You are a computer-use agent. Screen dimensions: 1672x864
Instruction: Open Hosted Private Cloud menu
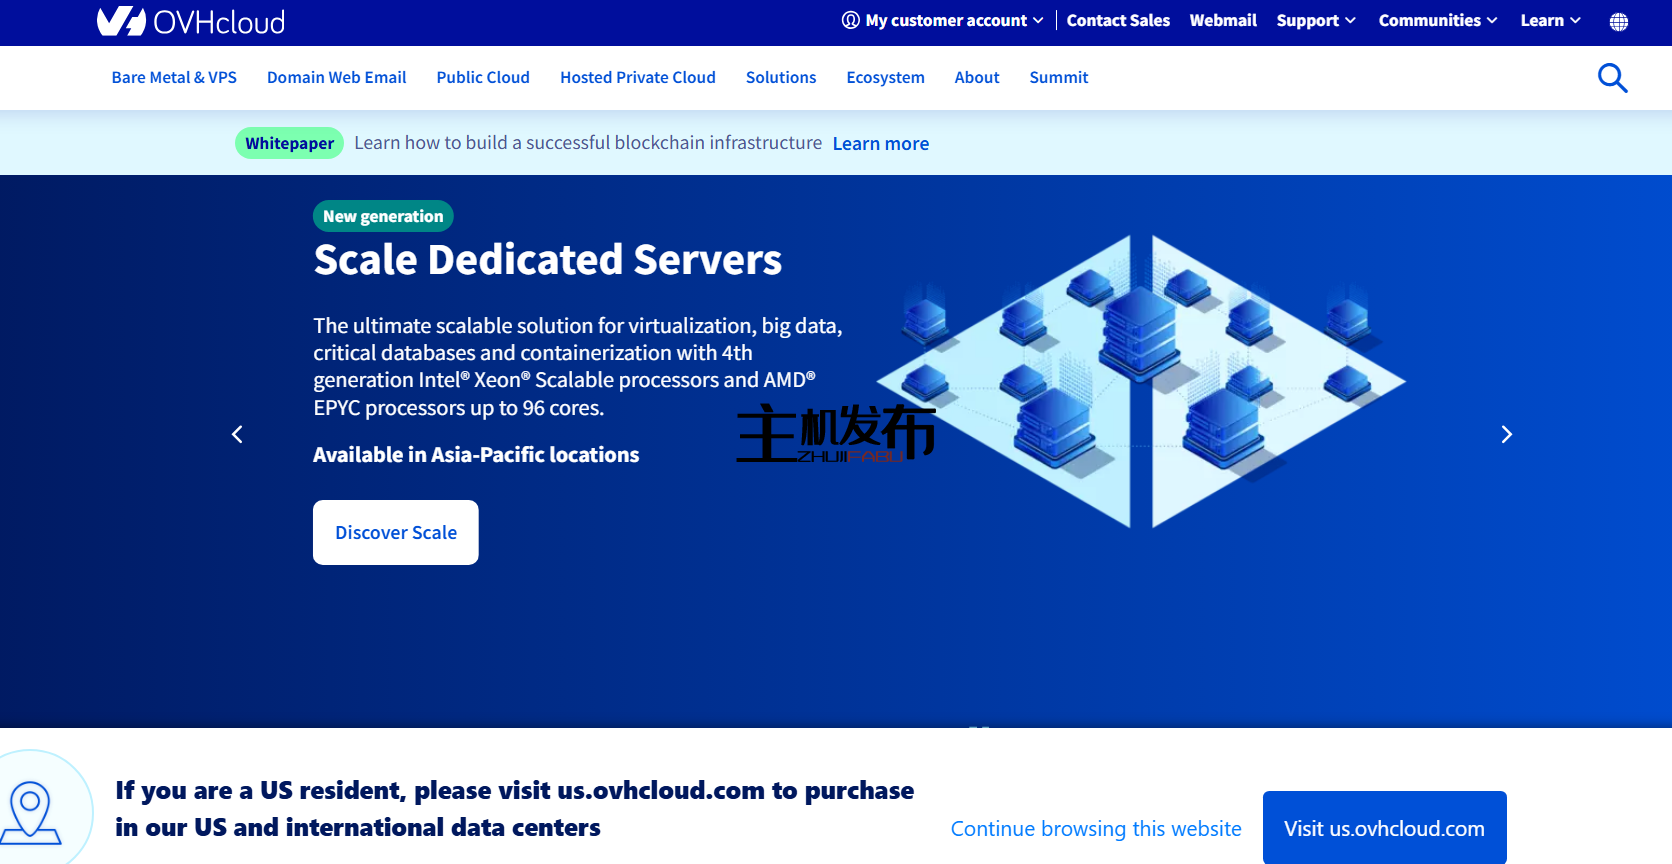tap(638, 77)
